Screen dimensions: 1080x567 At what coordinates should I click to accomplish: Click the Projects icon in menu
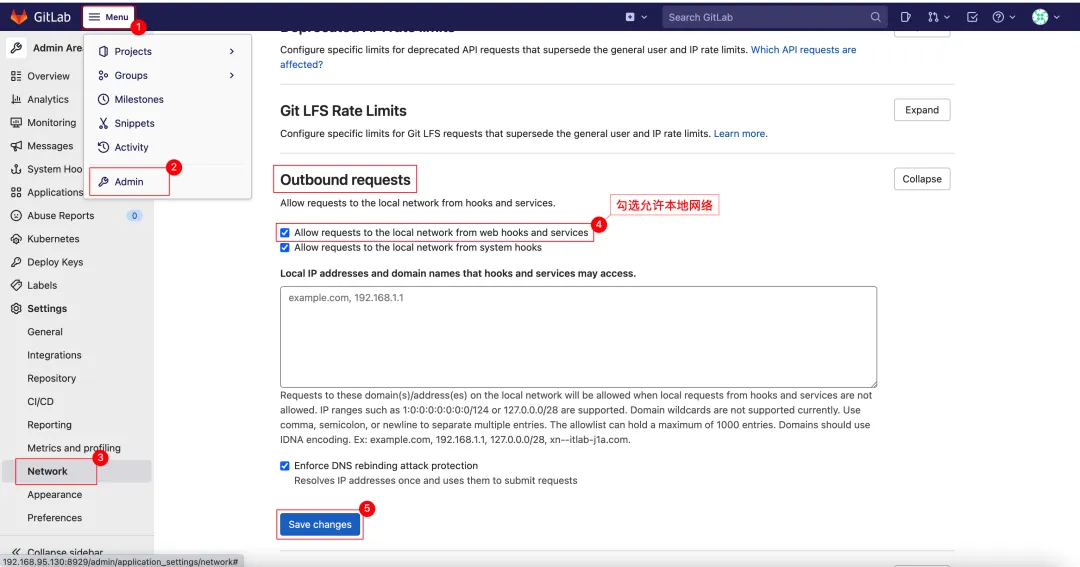103,52
